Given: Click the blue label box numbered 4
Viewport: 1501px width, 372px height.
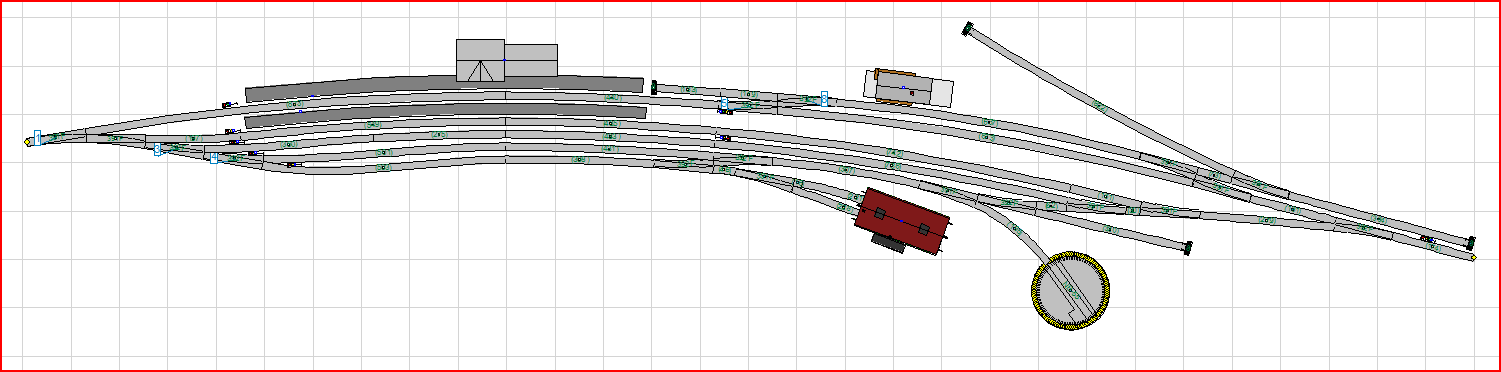Looking at the screenshot, I should (x=214, y=158).
